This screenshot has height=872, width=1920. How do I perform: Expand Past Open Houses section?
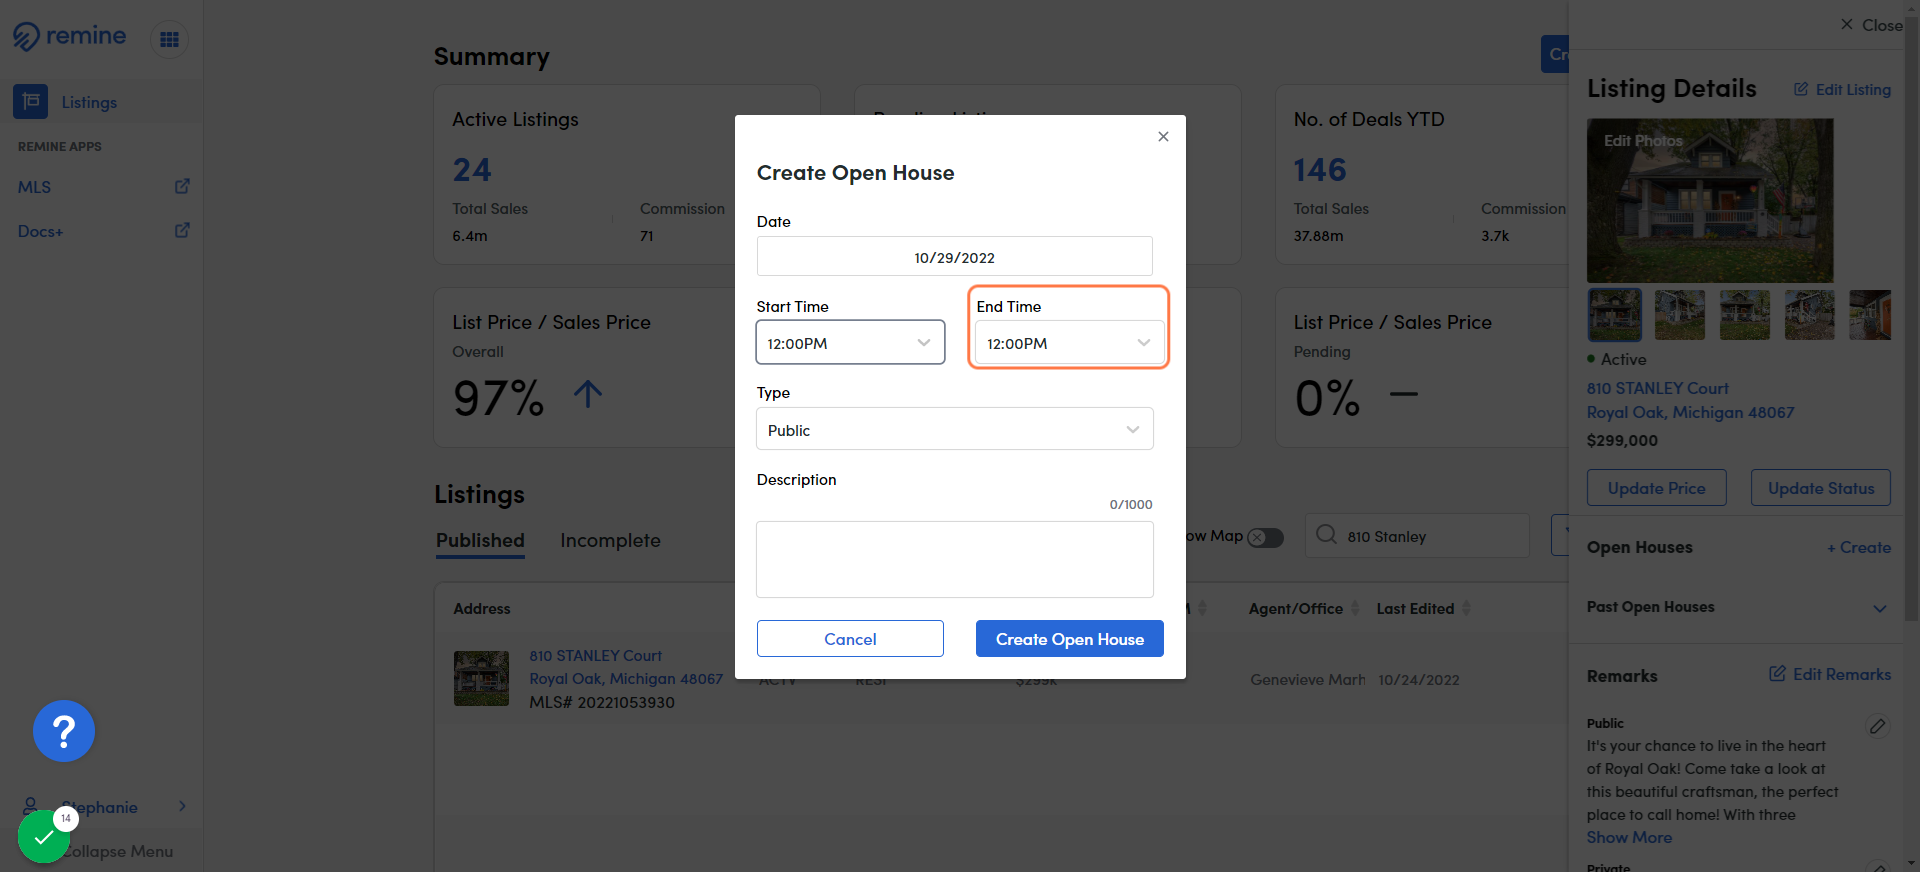[x=1880, y=608]
